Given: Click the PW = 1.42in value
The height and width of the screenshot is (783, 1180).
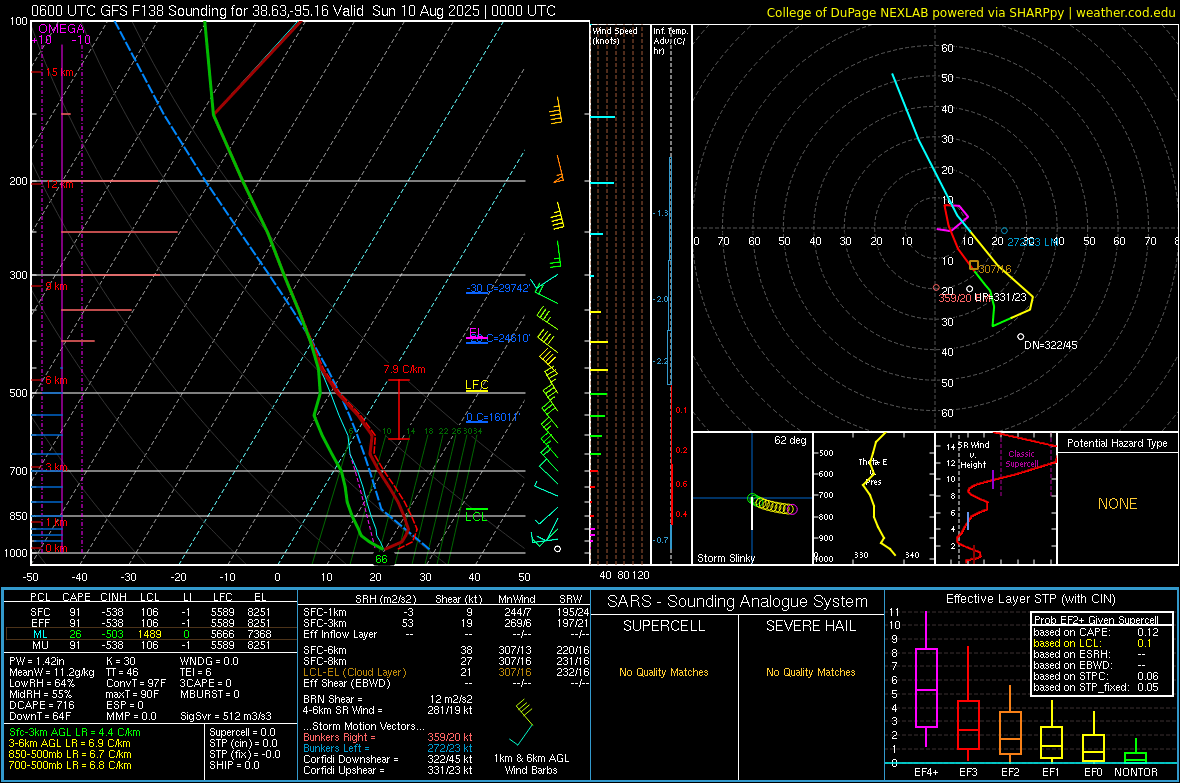Looking at the screenshot, I should (x=37, y=661).
